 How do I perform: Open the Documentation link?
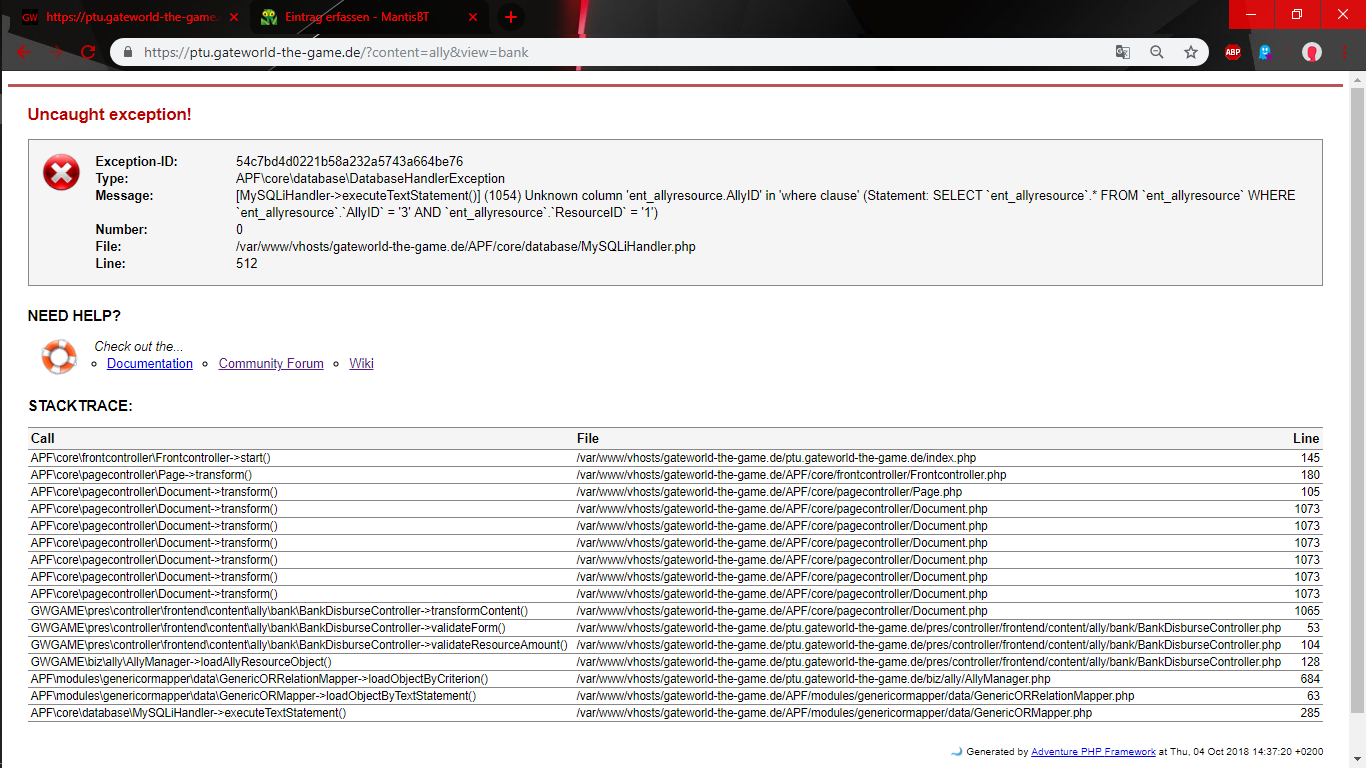pyautogui.click(x=150, y=364)
